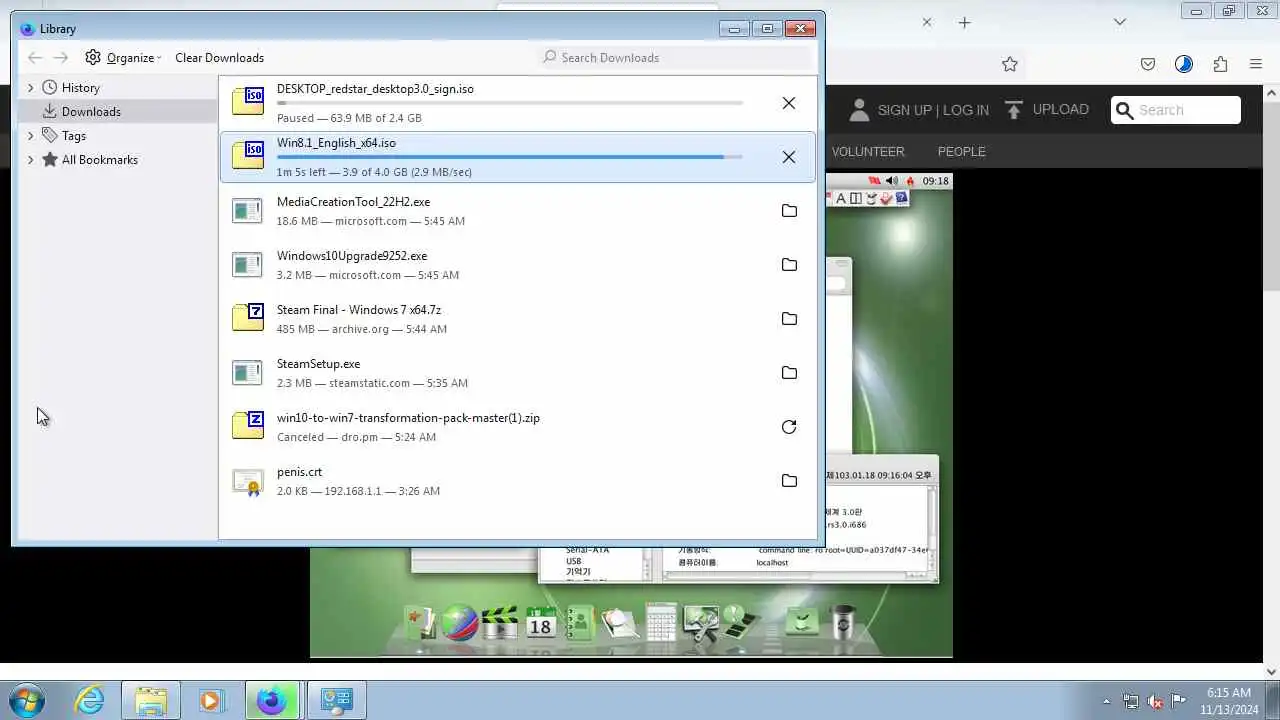Select win10-to-win7-transformation-pack-master(1).zip entry
The image size is (1280, 720).
click(x=408, y=418)
